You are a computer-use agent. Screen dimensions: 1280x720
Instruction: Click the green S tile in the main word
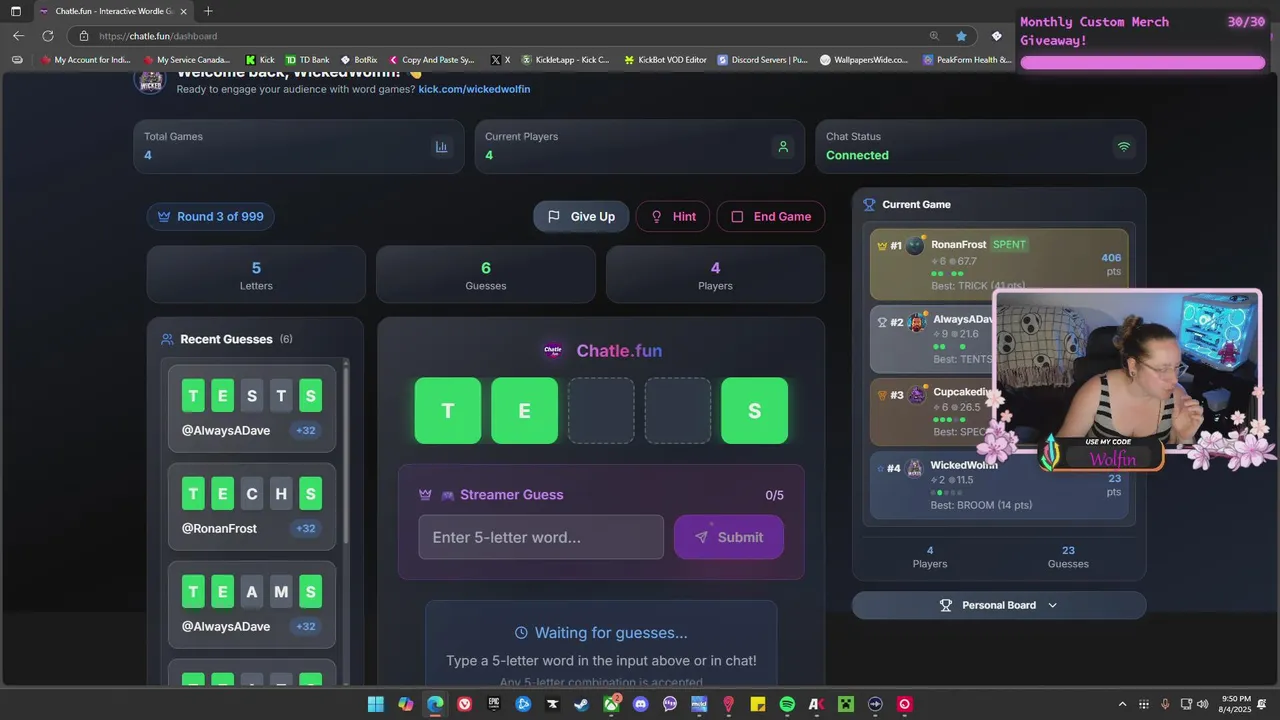pyautogui.click(x=754, y=411)
